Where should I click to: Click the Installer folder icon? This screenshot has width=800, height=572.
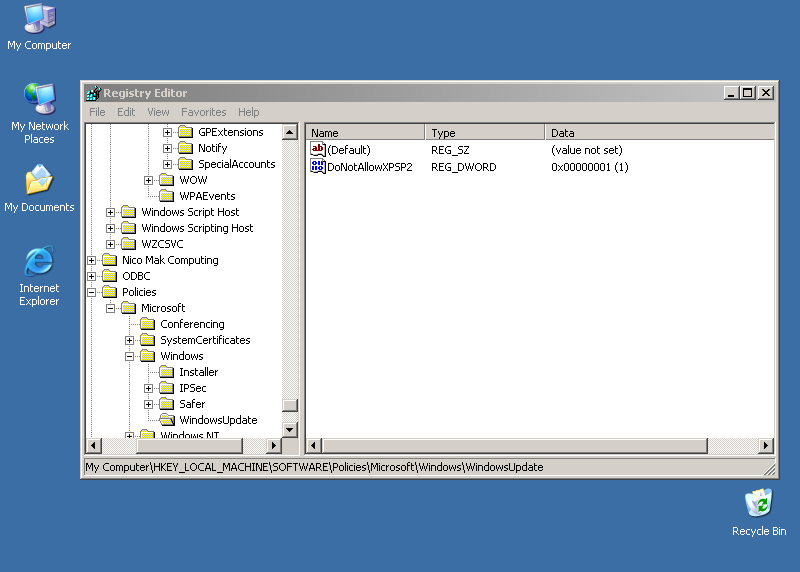(166, 372)
